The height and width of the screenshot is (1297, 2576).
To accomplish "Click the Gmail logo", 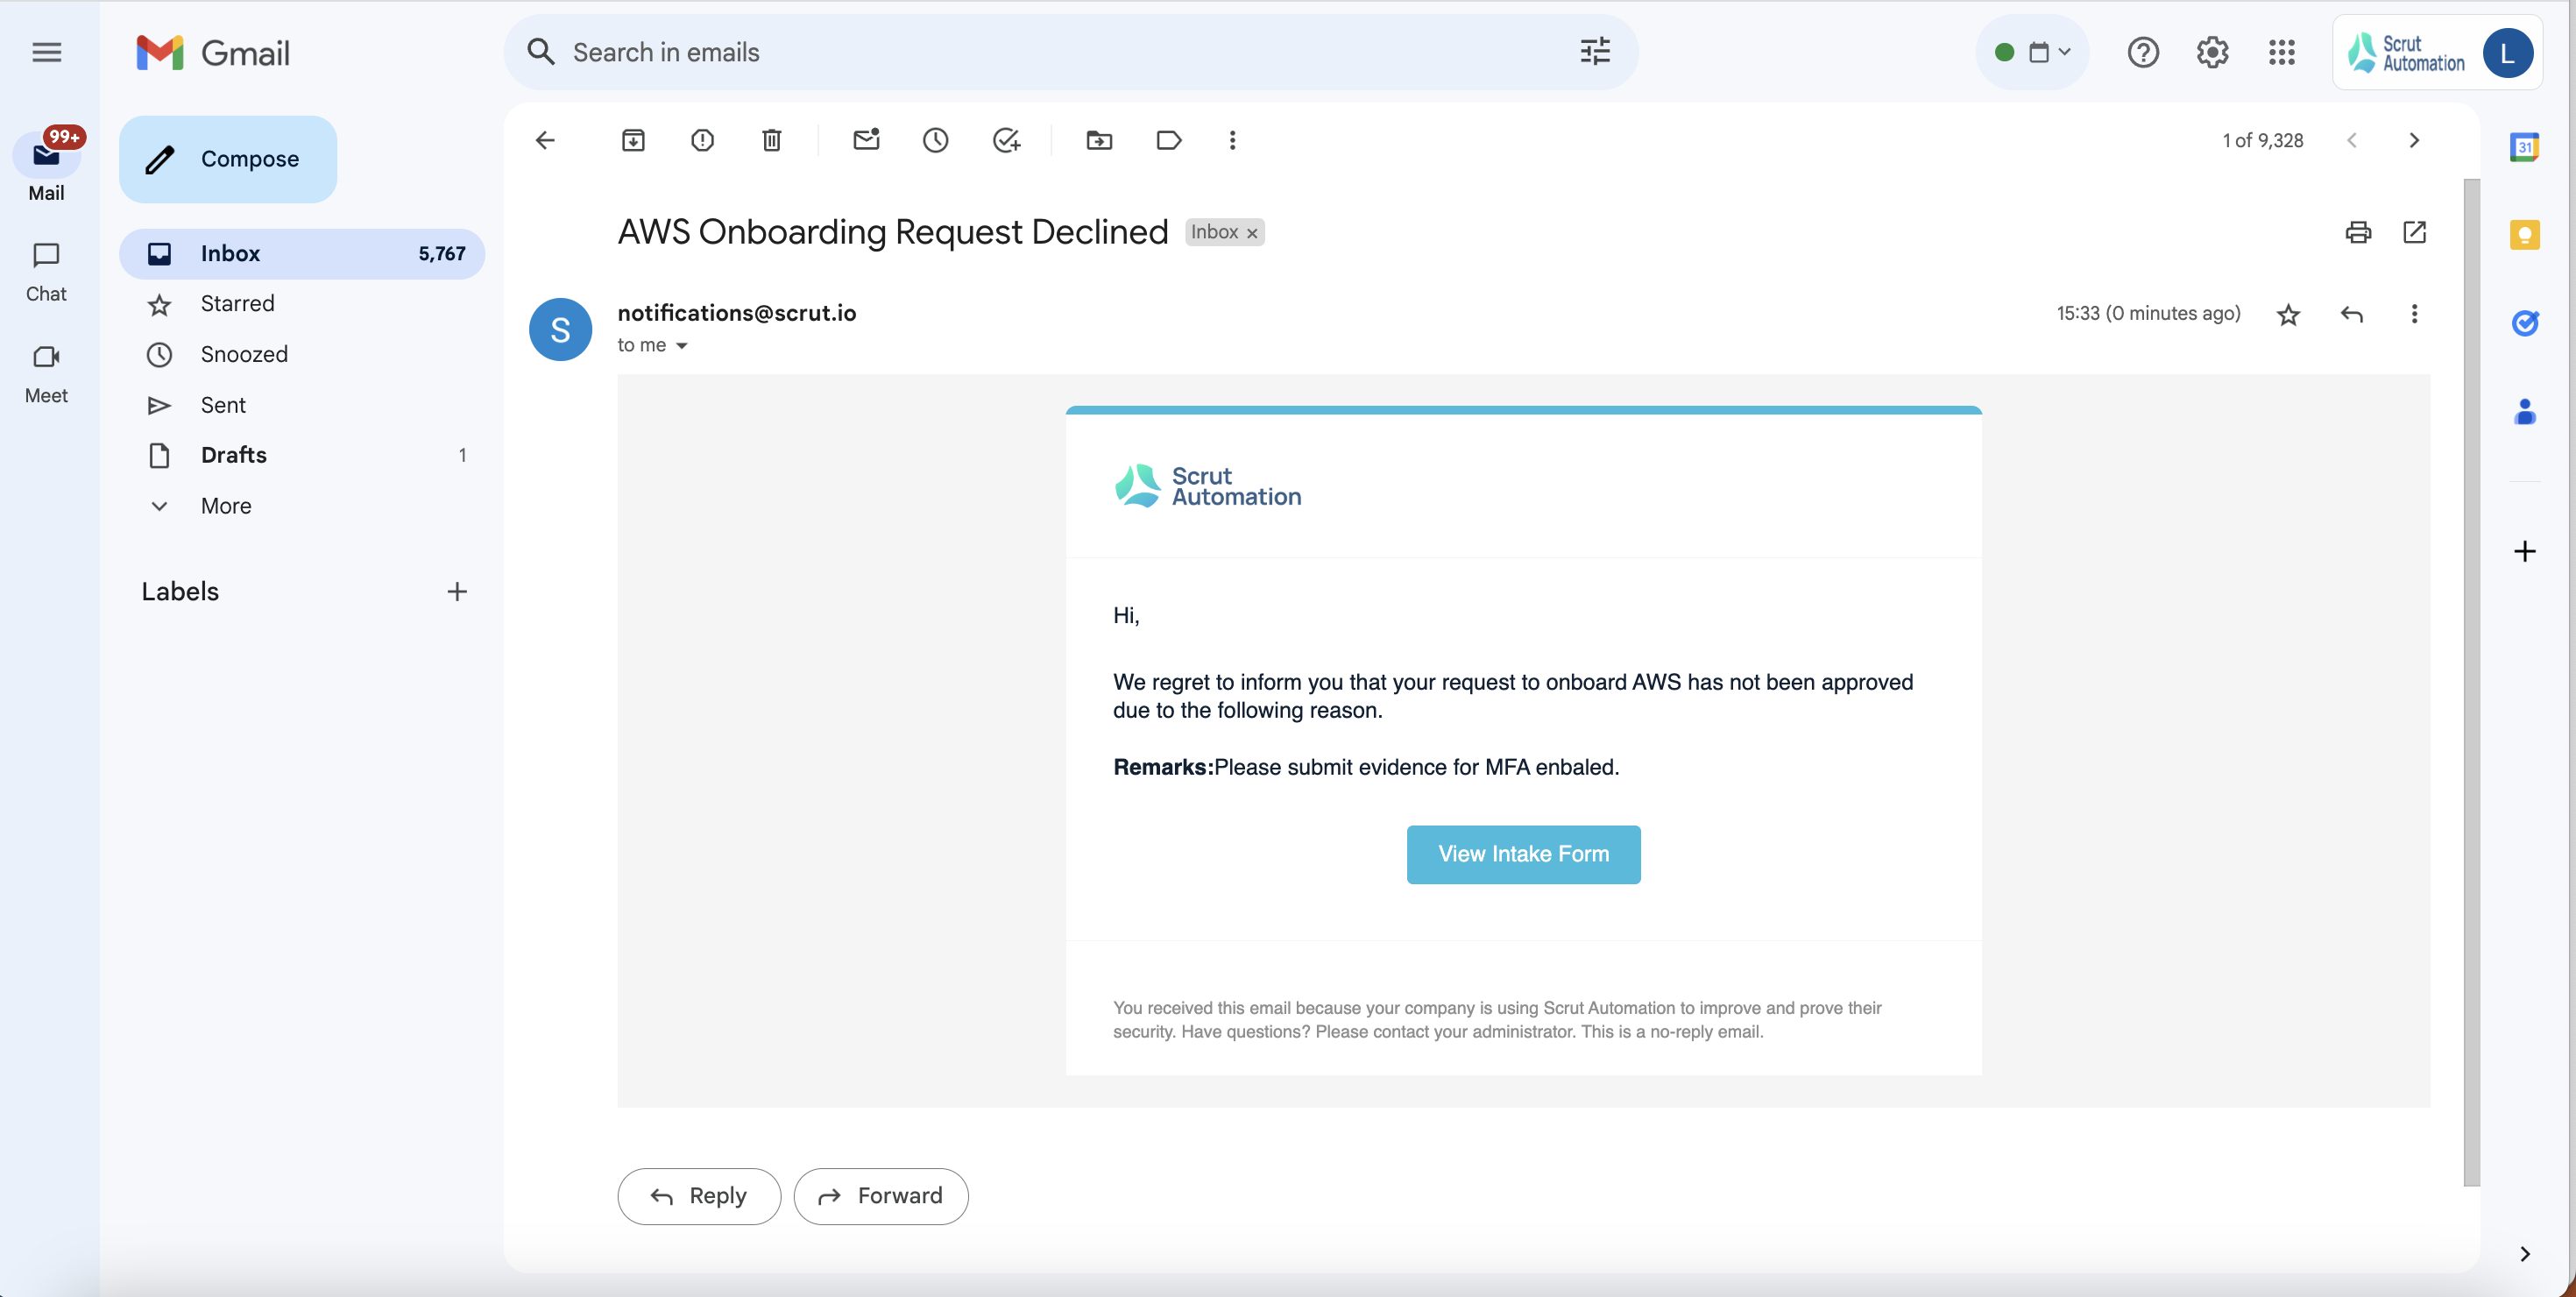I will tap(213, 52).
